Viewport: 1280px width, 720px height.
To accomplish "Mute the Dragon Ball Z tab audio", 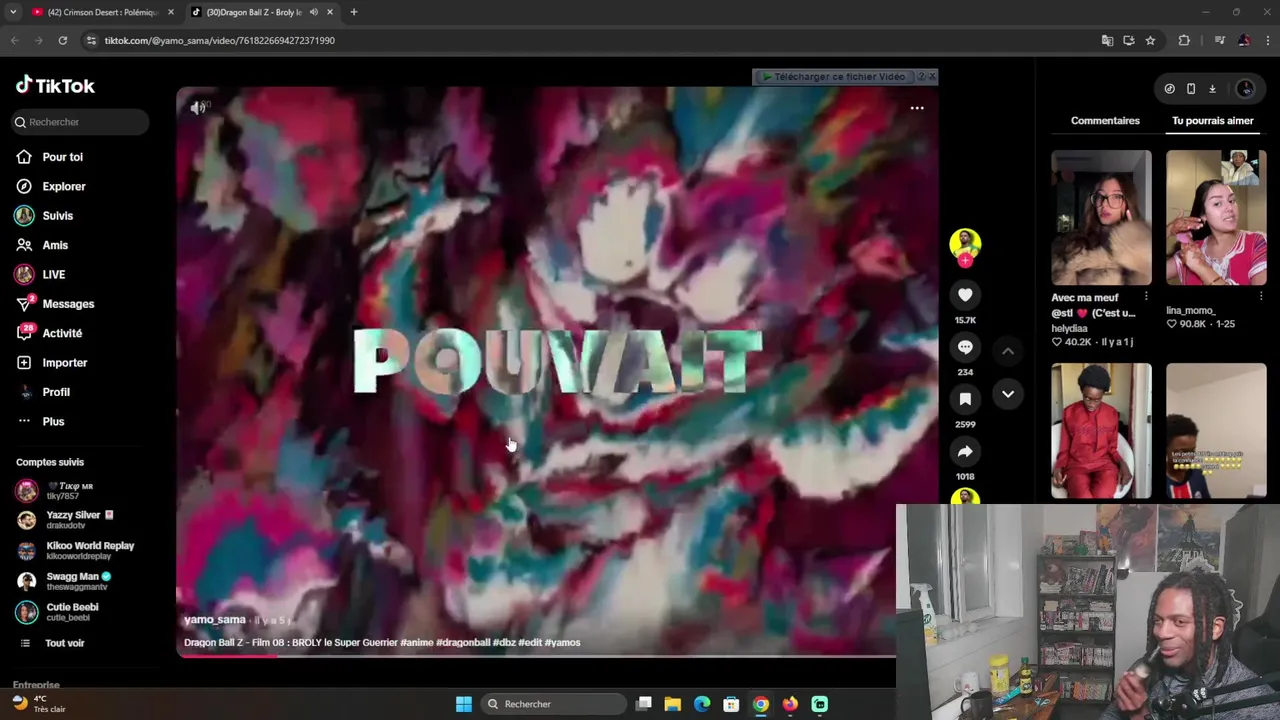I will pos(313,12).
